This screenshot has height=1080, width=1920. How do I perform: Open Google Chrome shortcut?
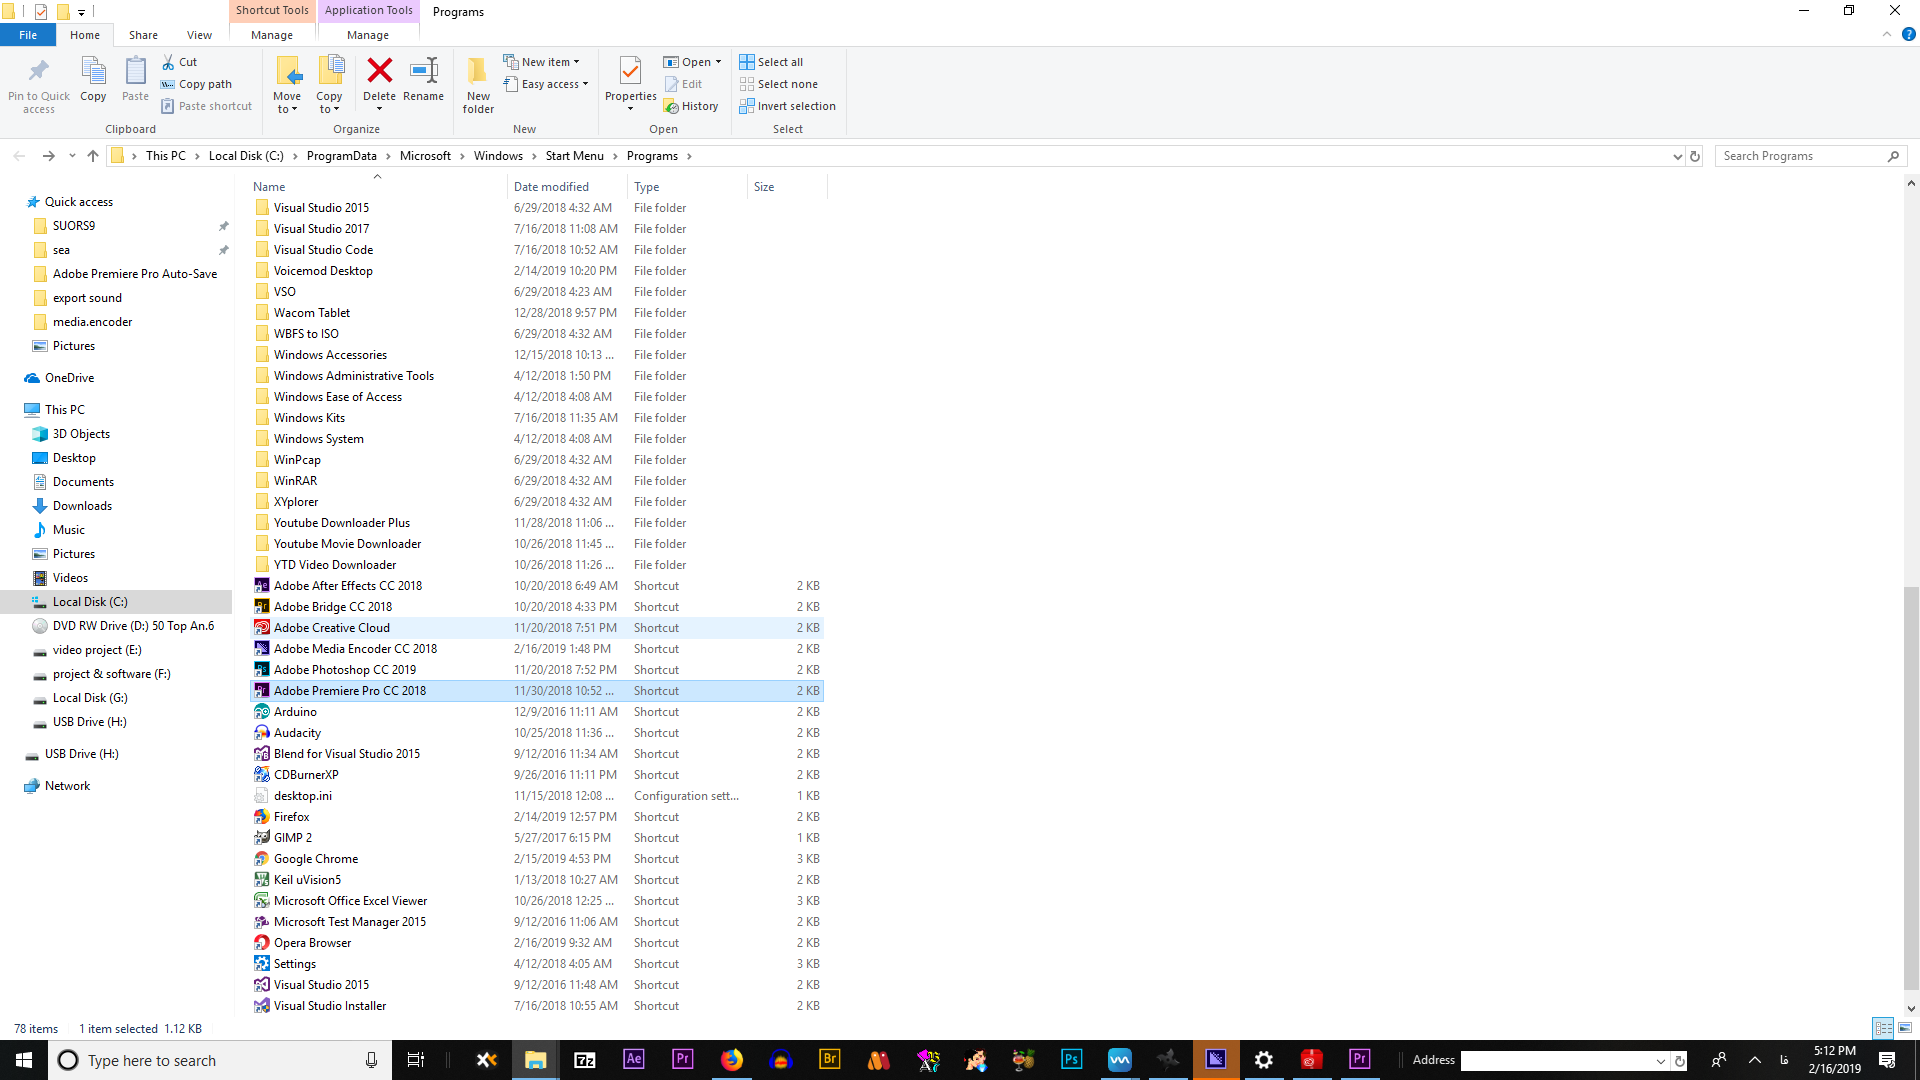(316, 858)
